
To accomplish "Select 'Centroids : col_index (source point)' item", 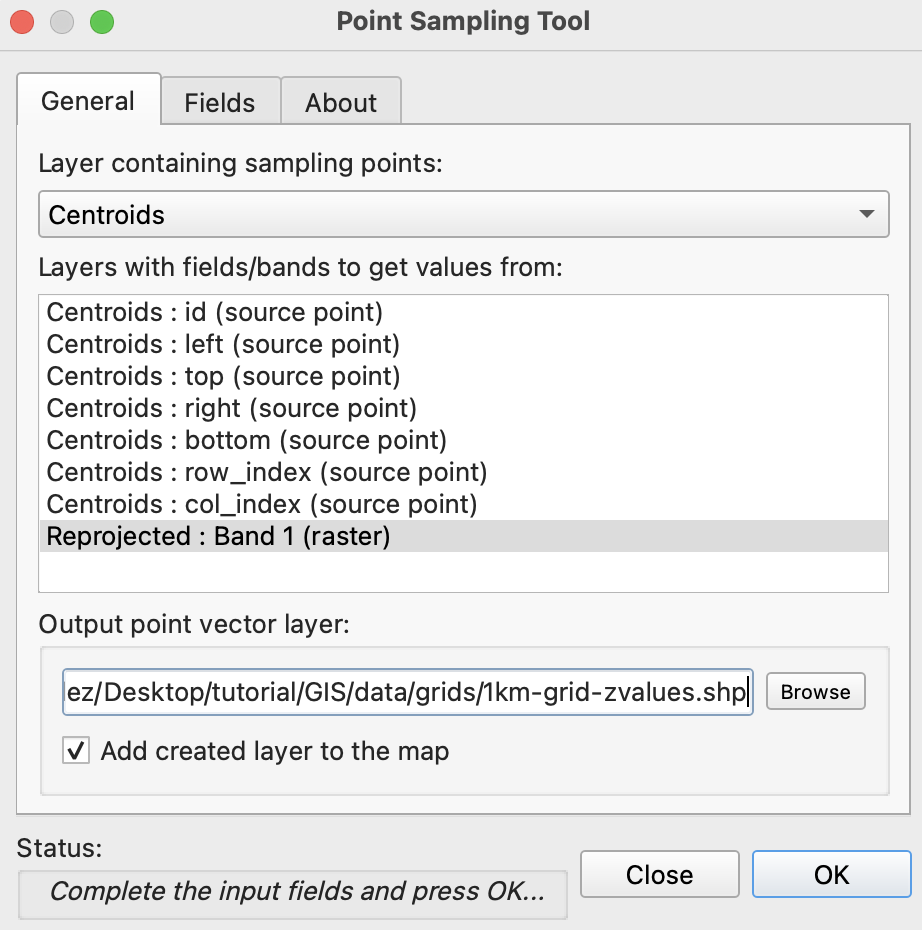I will click(262, 504).
